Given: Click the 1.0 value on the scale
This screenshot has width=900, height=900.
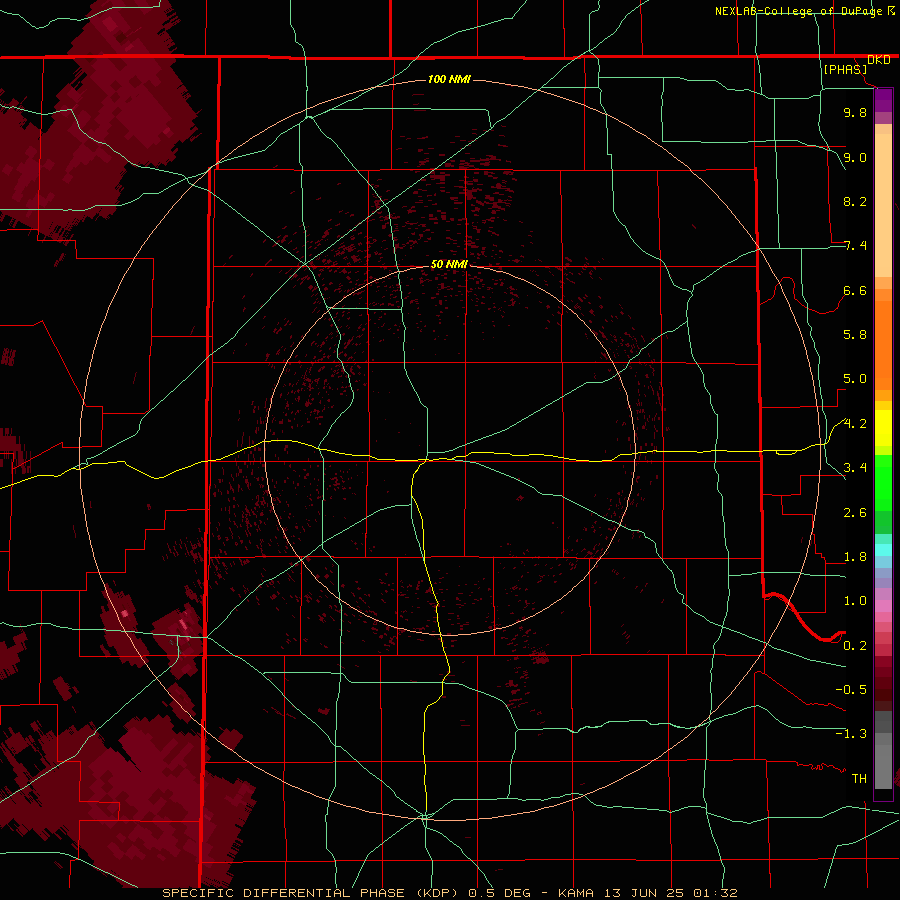Looking at the screenshot, I should pyautogui.click(x=855, y=601).
